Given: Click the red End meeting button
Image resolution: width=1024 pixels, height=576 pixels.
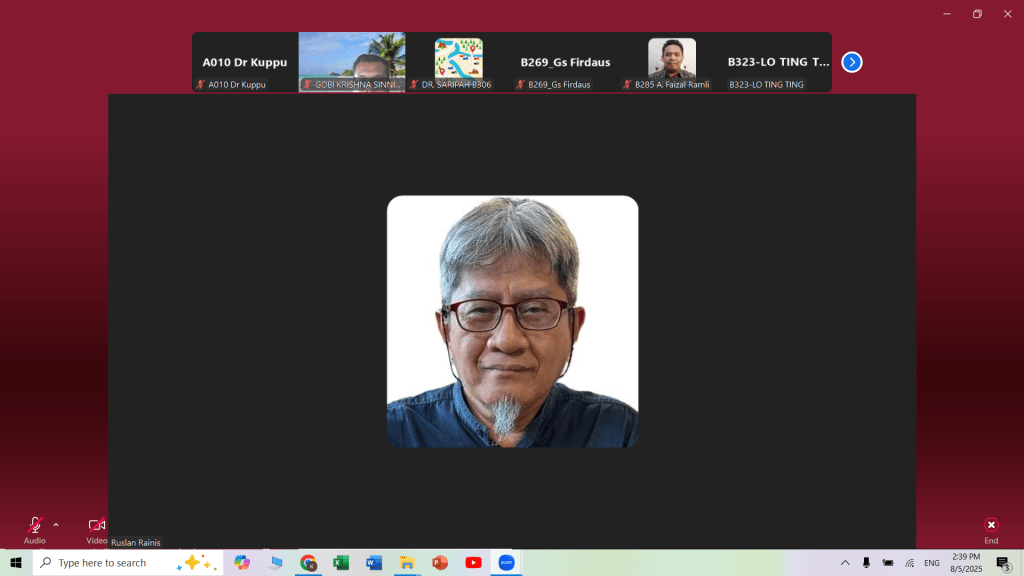Looking at the screenshot, I should 990,526.
